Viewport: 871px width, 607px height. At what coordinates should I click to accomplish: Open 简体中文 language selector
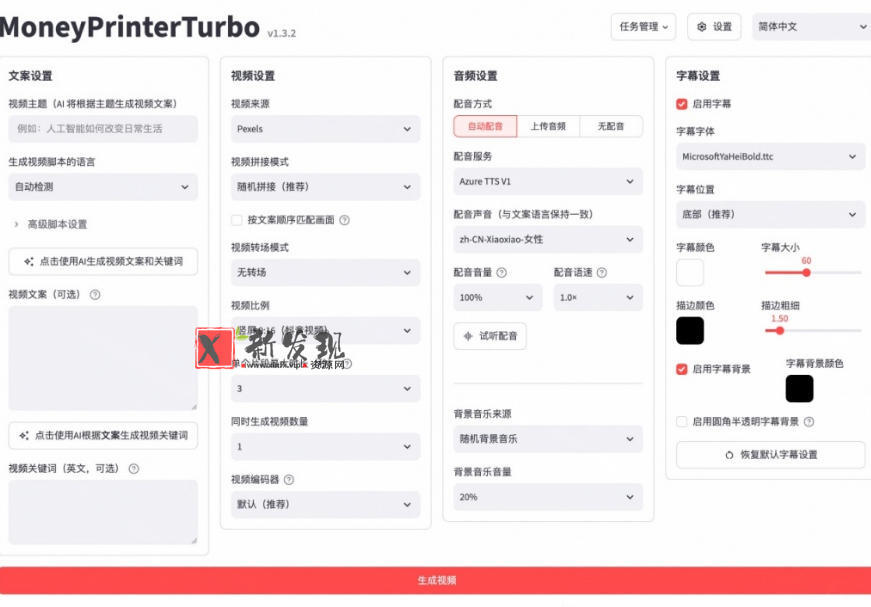pyautogui.click(x=812, y=27)
